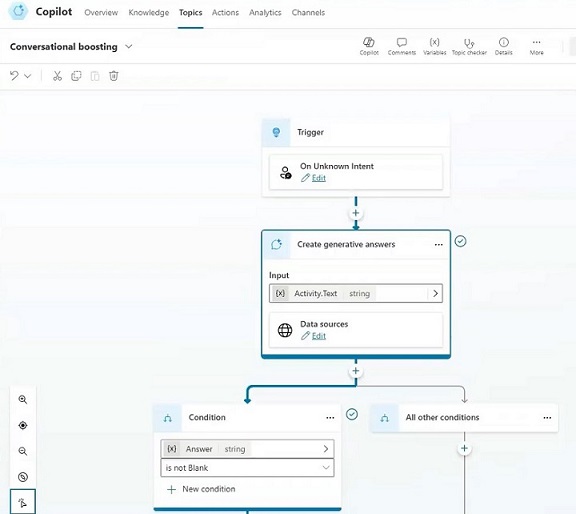Click the Cut scissors icon
This screenshot has width=576, height=514.
pyautogui.click(x=57, y=76)
